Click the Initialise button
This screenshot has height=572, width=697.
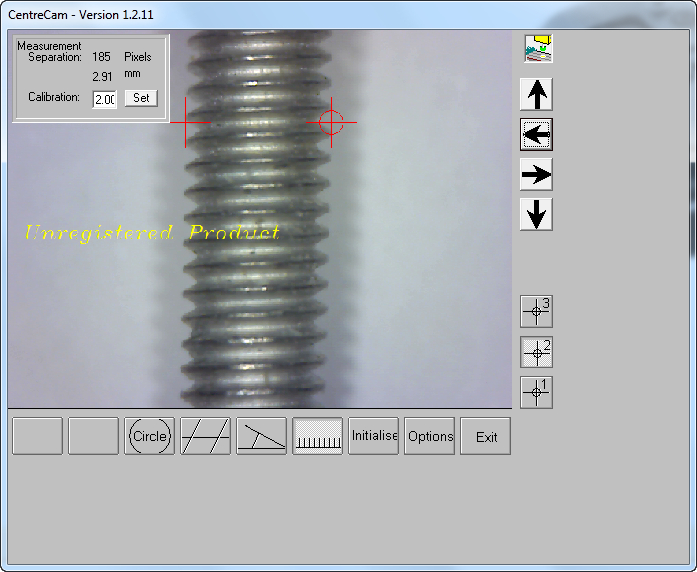pos(373,436)
